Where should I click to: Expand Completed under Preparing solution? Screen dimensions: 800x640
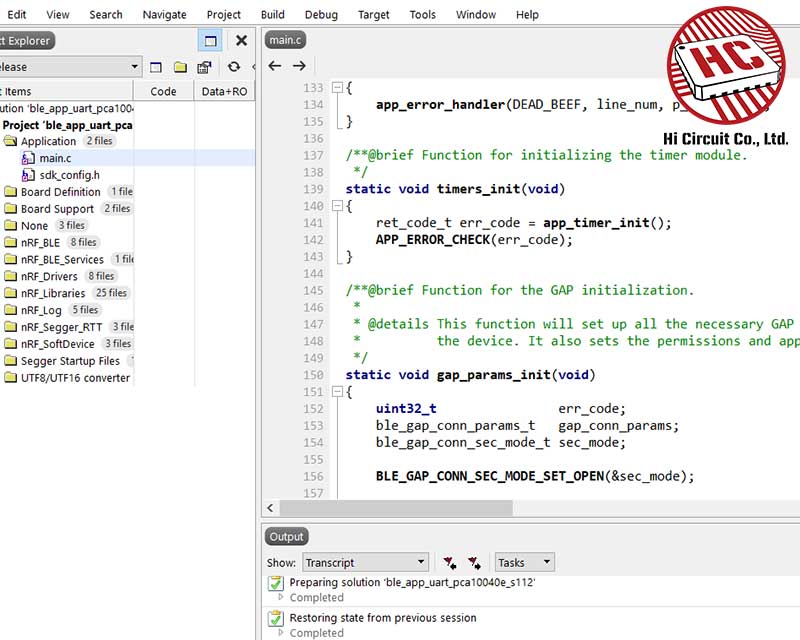click(x=280, y=597)
